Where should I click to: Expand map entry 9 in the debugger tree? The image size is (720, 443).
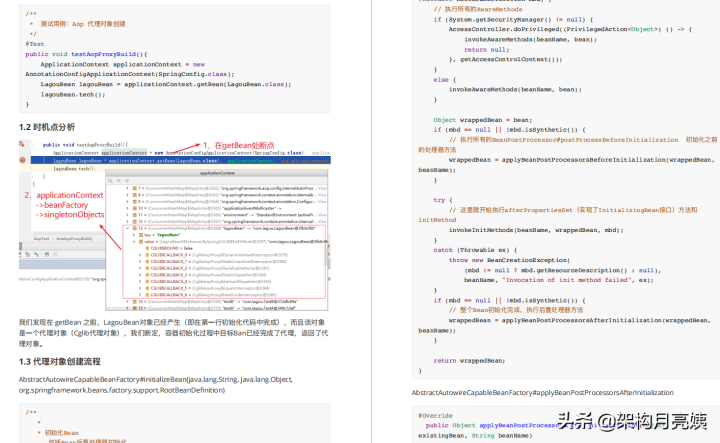point(127,202)
